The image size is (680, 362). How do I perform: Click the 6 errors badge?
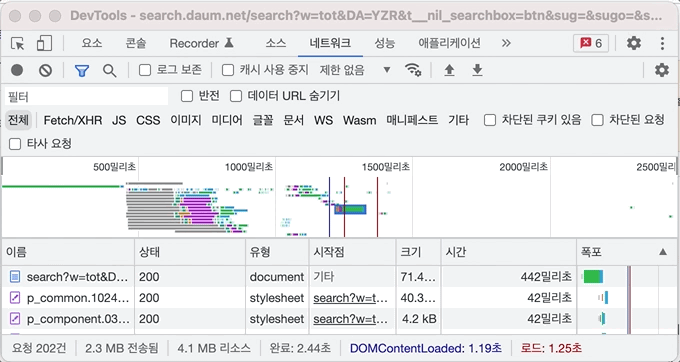click(x=591, y=43)
